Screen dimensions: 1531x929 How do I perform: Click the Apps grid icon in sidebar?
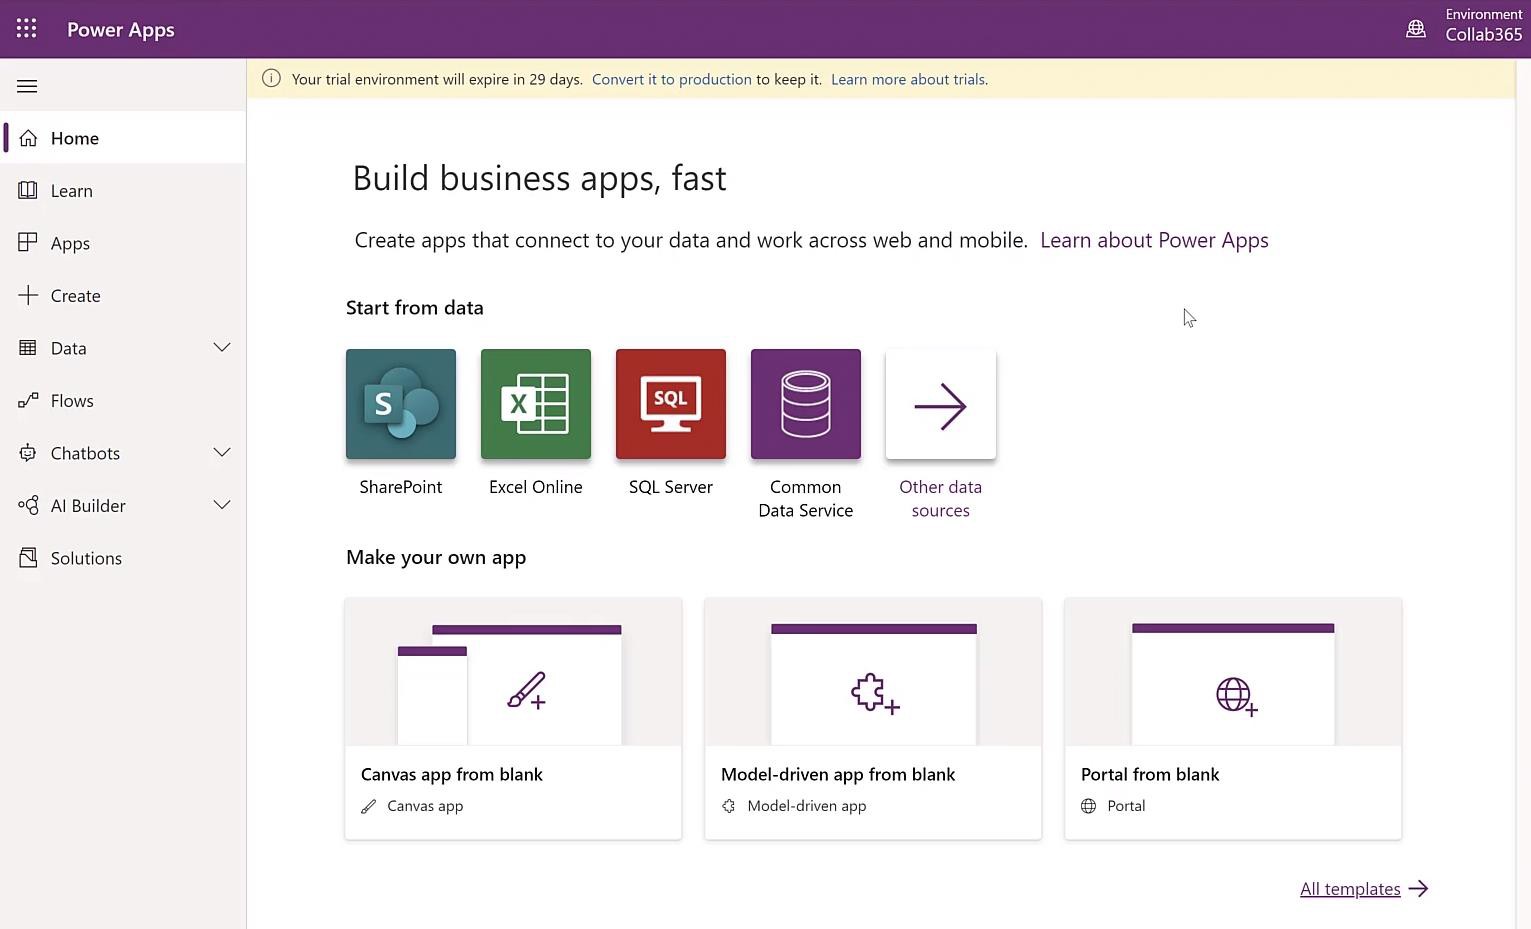coord(28,243)
